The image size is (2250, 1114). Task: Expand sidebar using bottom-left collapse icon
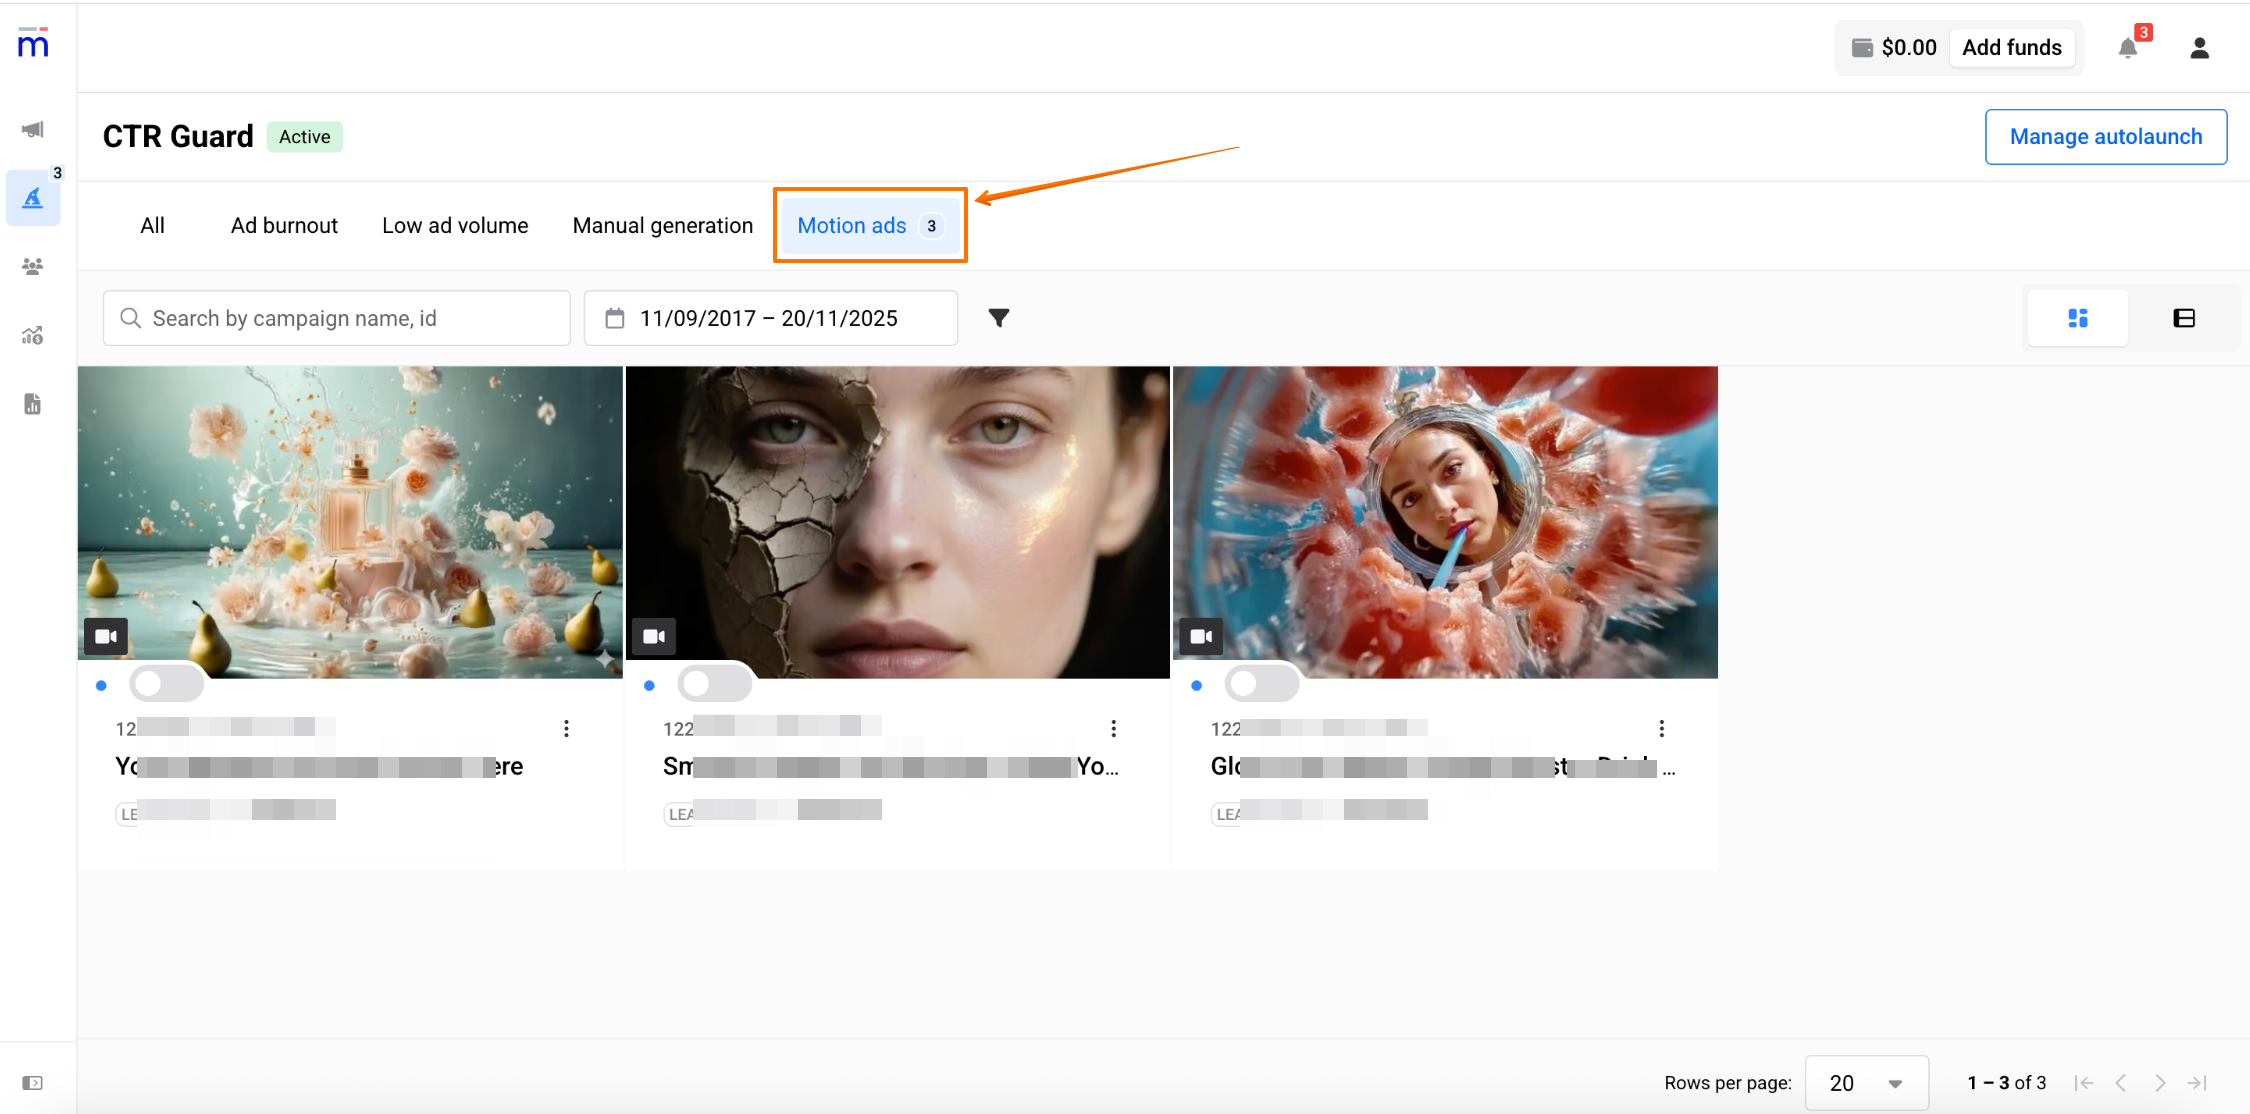tap(33, 1083)
